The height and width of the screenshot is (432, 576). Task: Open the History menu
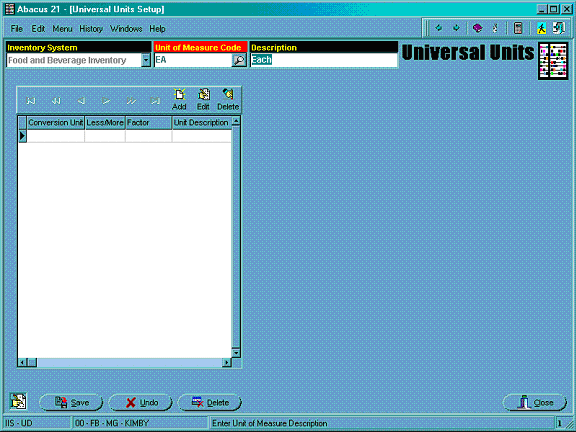(x=91, y=29)
